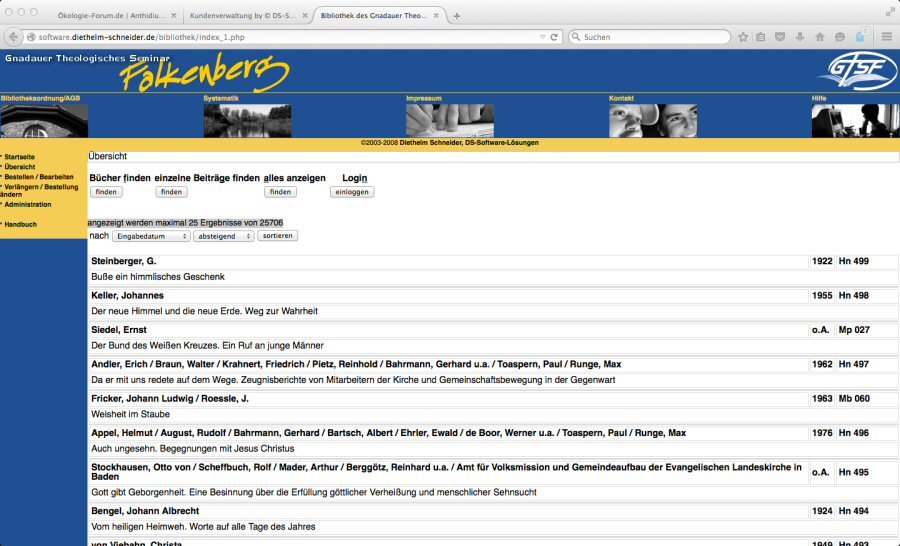Click title Weisheit im Staube
Screen dimensions: 900x546
pos(130,415)
